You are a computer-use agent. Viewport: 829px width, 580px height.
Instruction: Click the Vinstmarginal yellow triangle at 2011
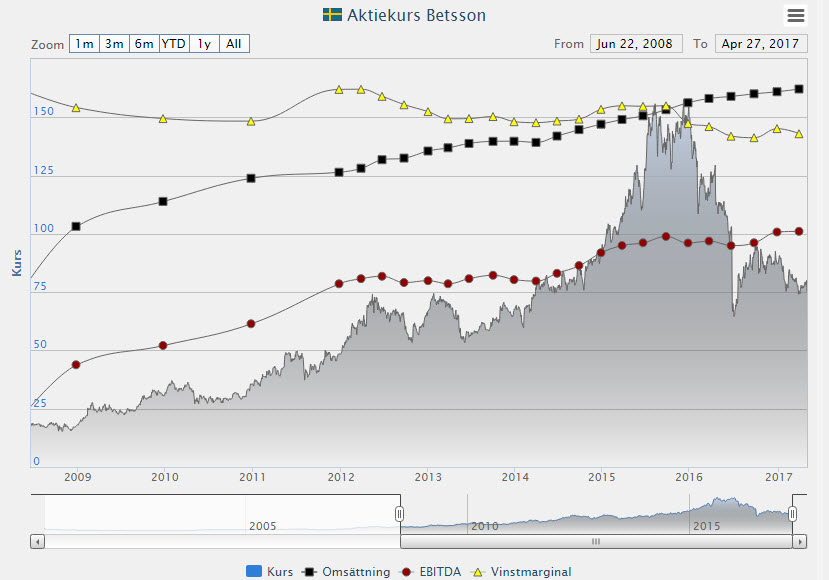(251, 122)
